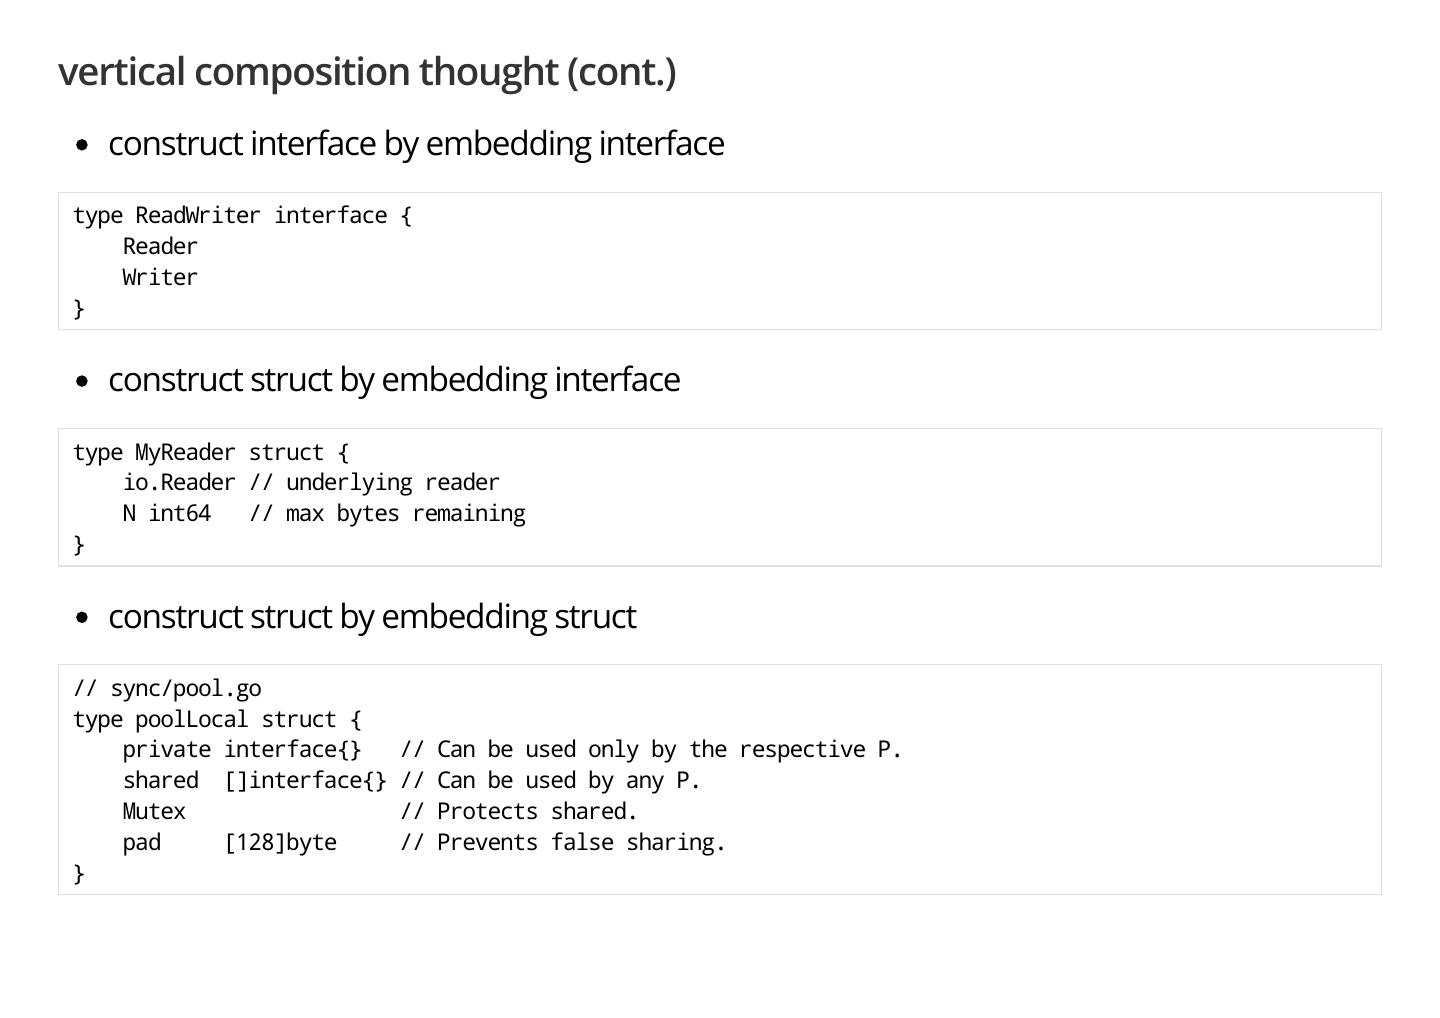The image size is (1440, 1018).
Task: Click the word 'Reader' in ReadWriter block
Action: tap(160, 247)
